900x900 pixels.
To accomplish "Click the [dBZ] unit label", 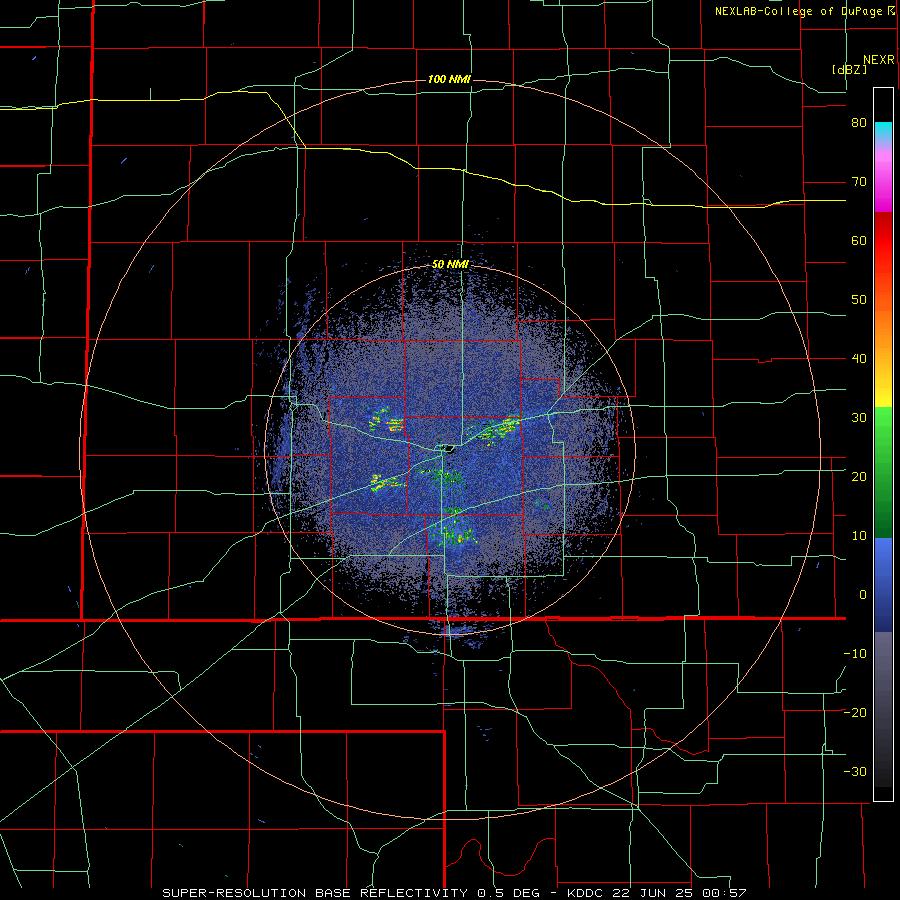I will 849,69.
